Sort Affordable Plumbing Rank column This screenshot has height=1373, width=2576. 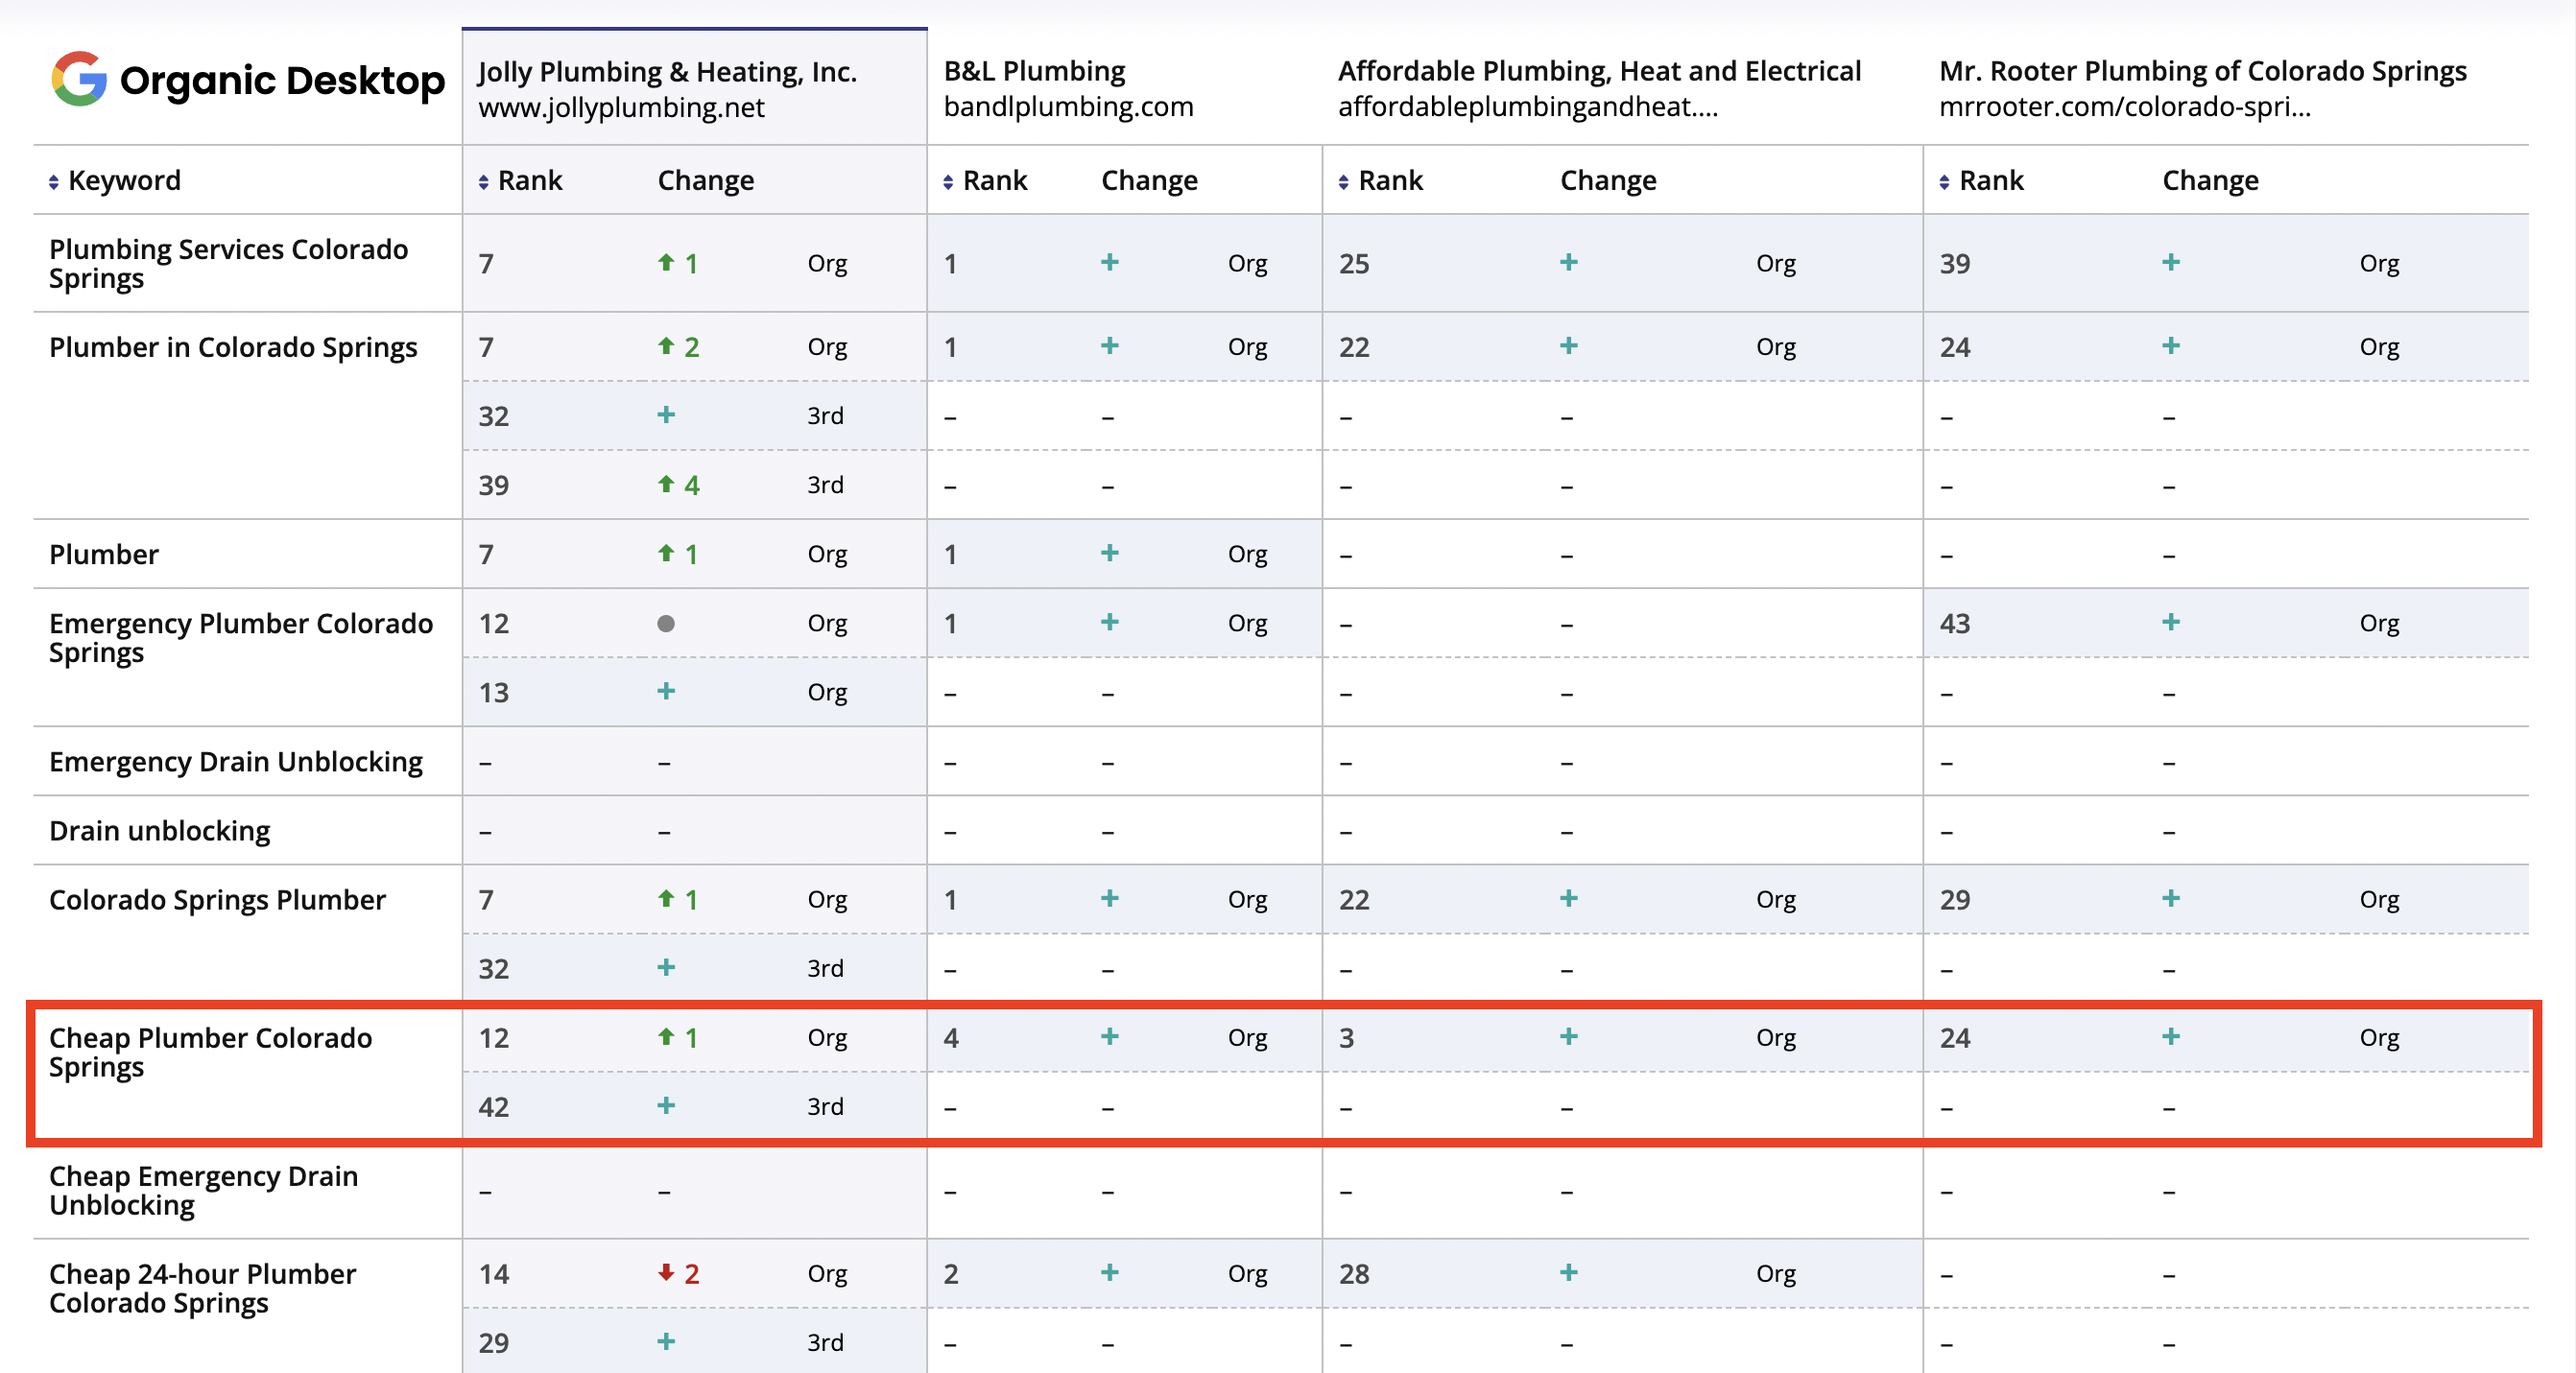1344,182
